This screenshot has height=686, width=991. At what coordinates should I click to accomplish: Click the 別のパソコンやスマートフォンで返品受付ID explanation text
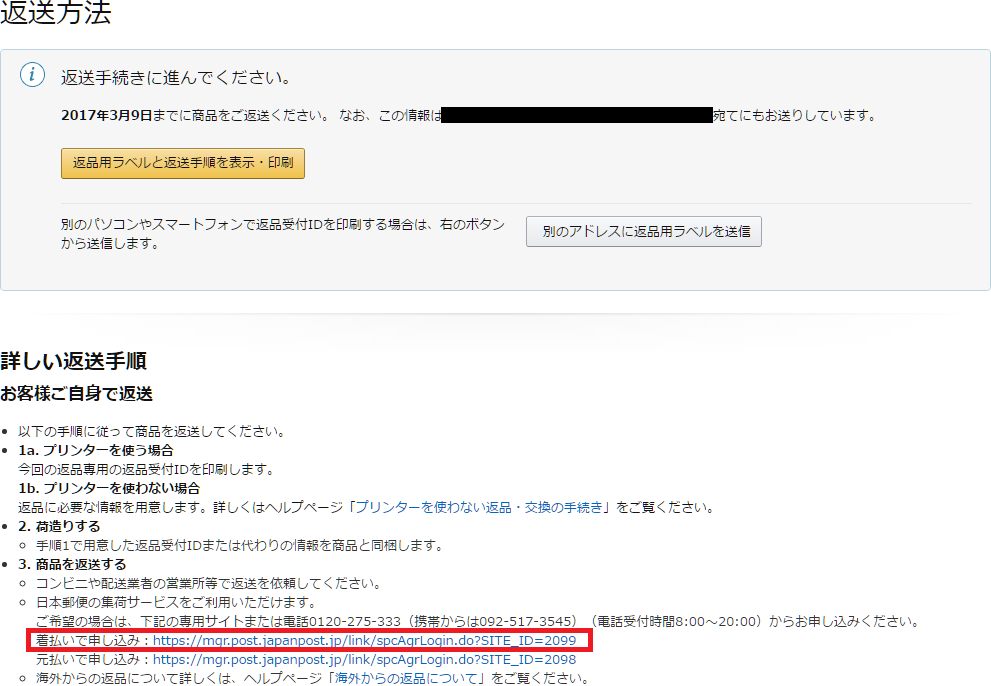pos(283,233)
